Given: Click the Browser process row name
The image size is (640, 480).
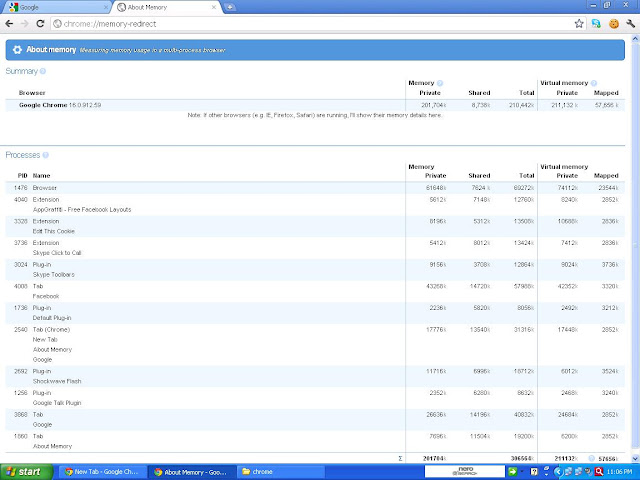Looking at the screenshot, I should pos(44,188).
